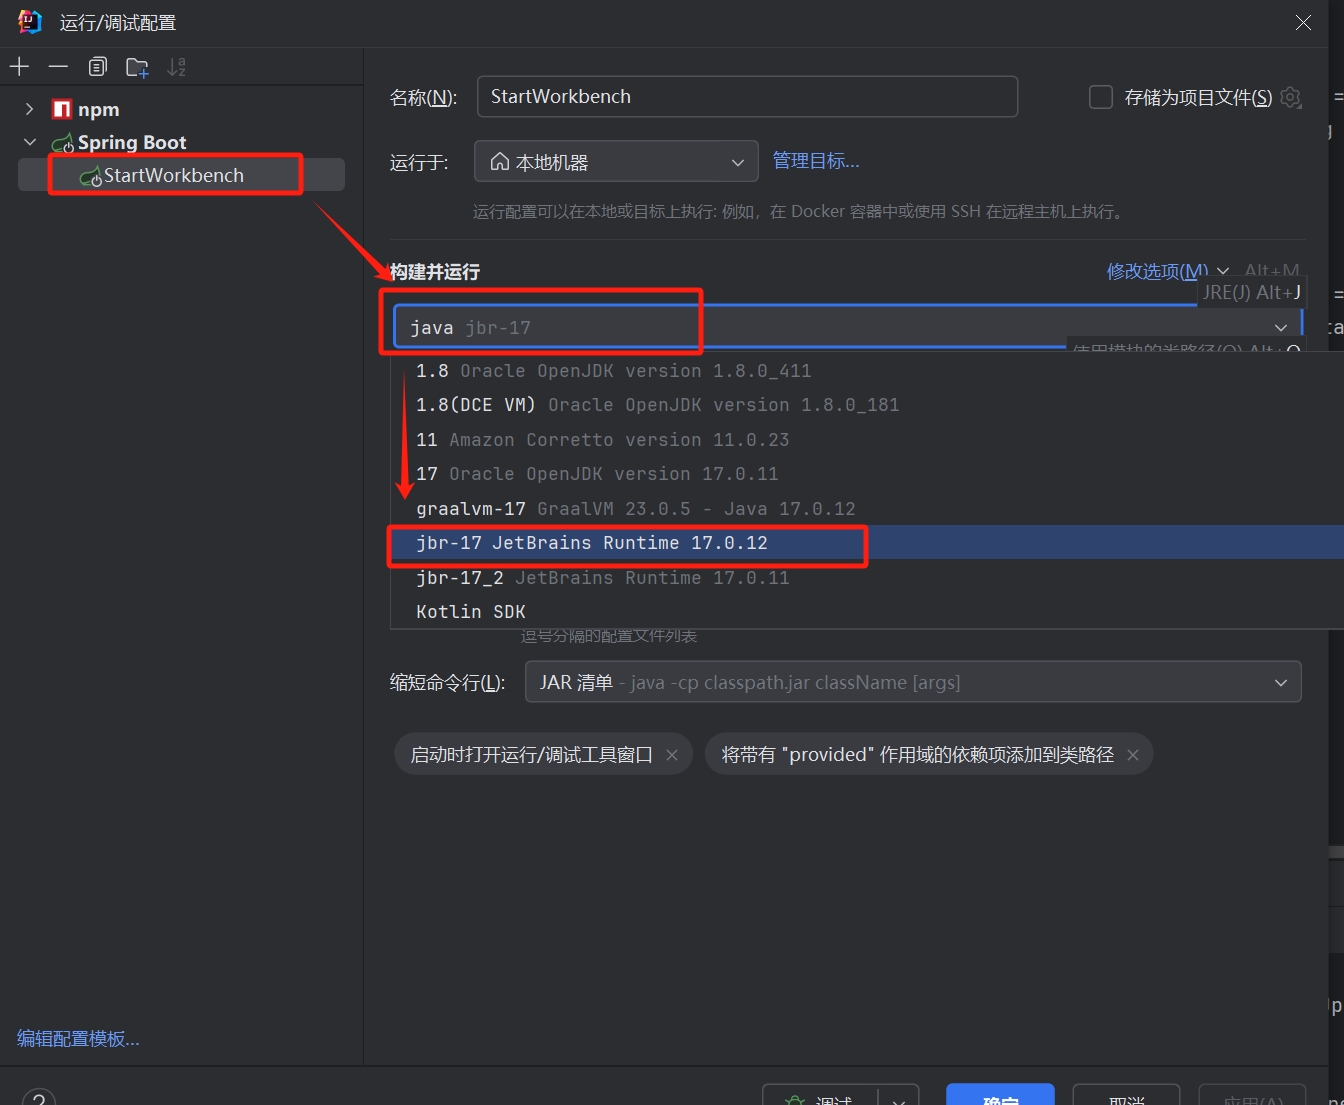Remove the provided 作用域 dependencies chip
The height and width of the screenshot is (1105, 1344).
tap(1133, 755)
